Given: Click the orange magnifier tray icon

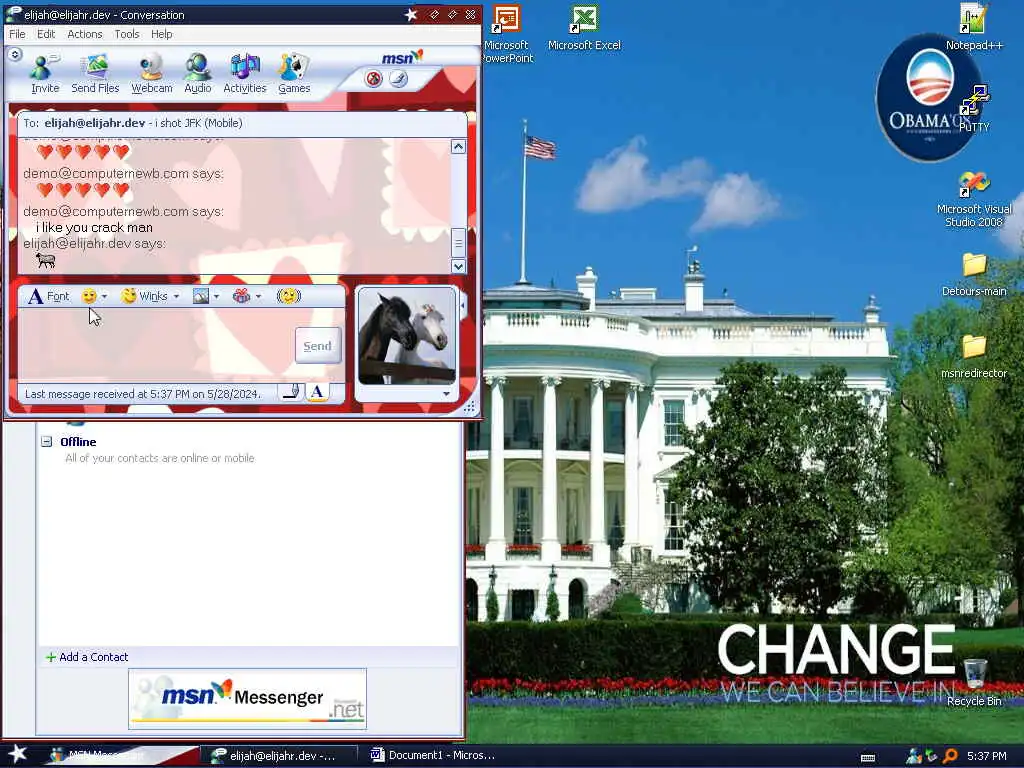Looking at the screenshot, I should (950, 756).
